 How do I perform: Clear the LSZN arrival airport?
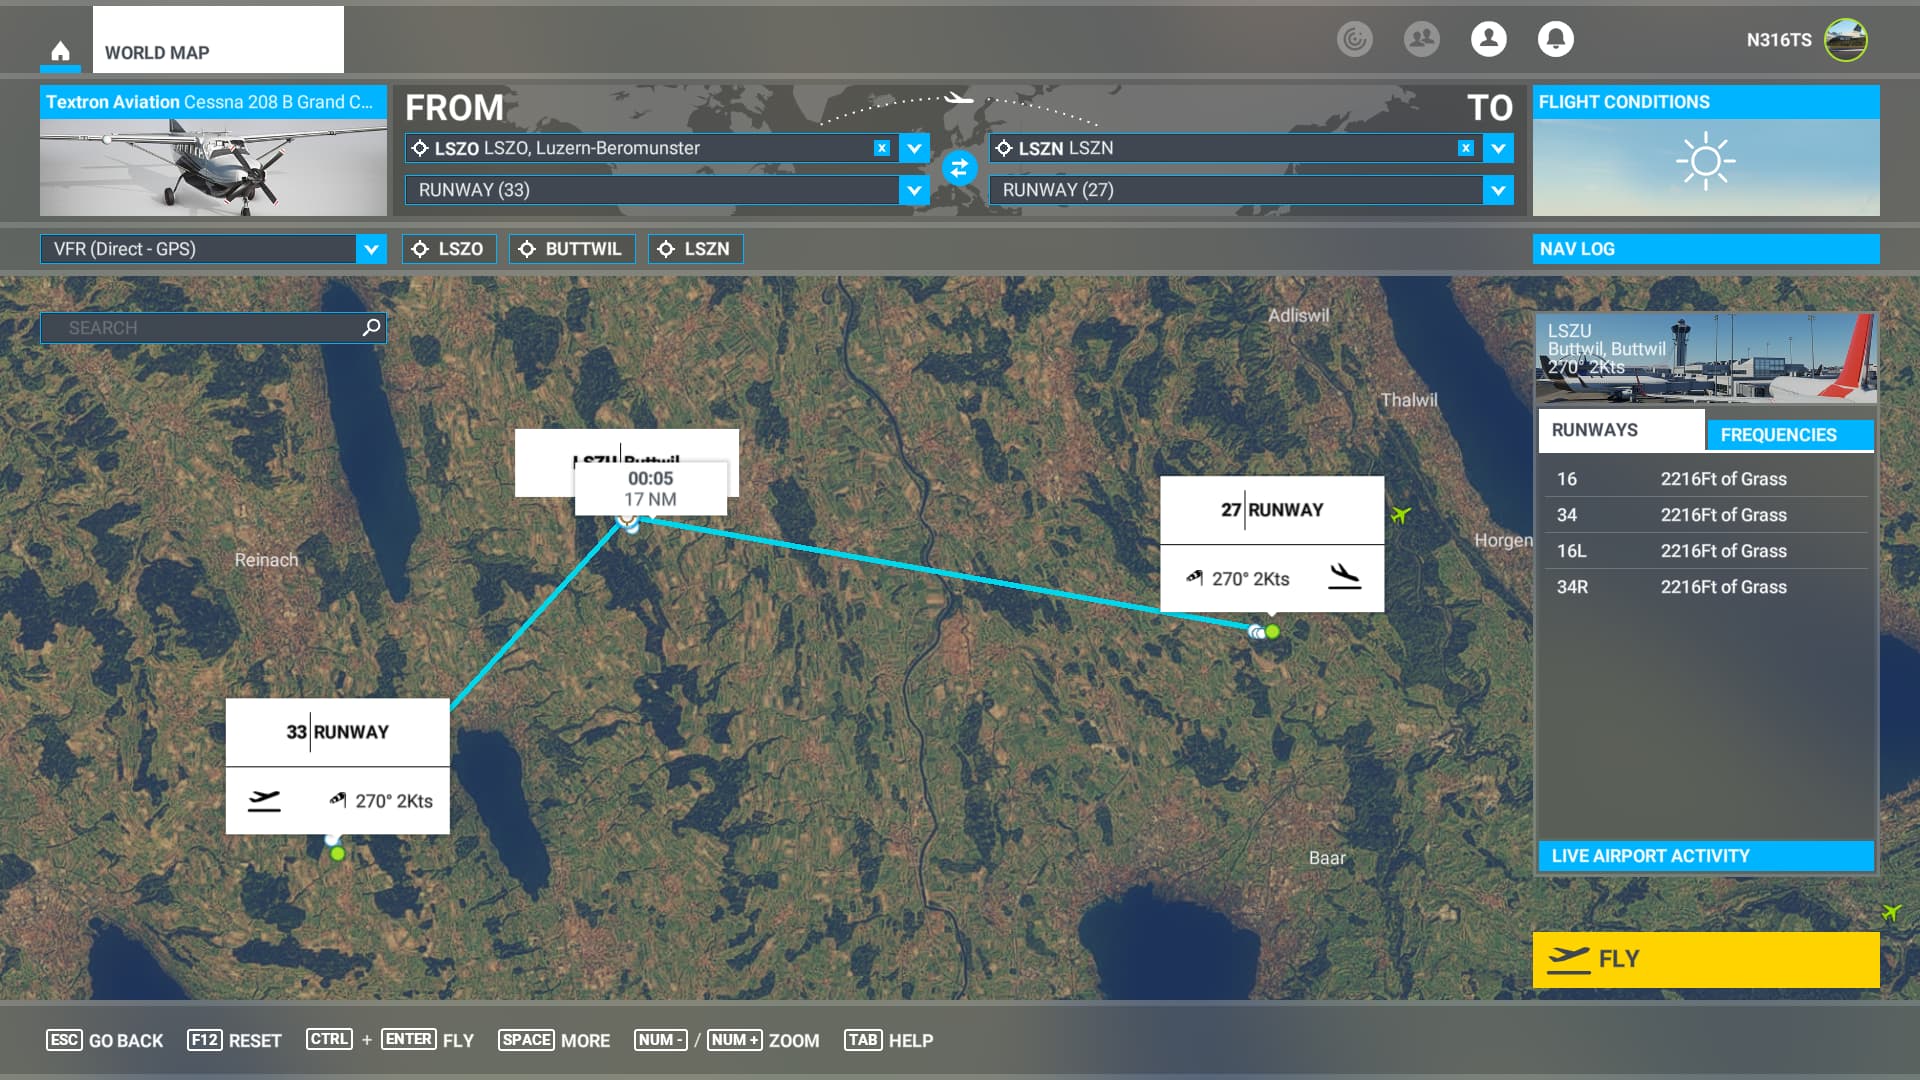click(x=1465, y=148)
